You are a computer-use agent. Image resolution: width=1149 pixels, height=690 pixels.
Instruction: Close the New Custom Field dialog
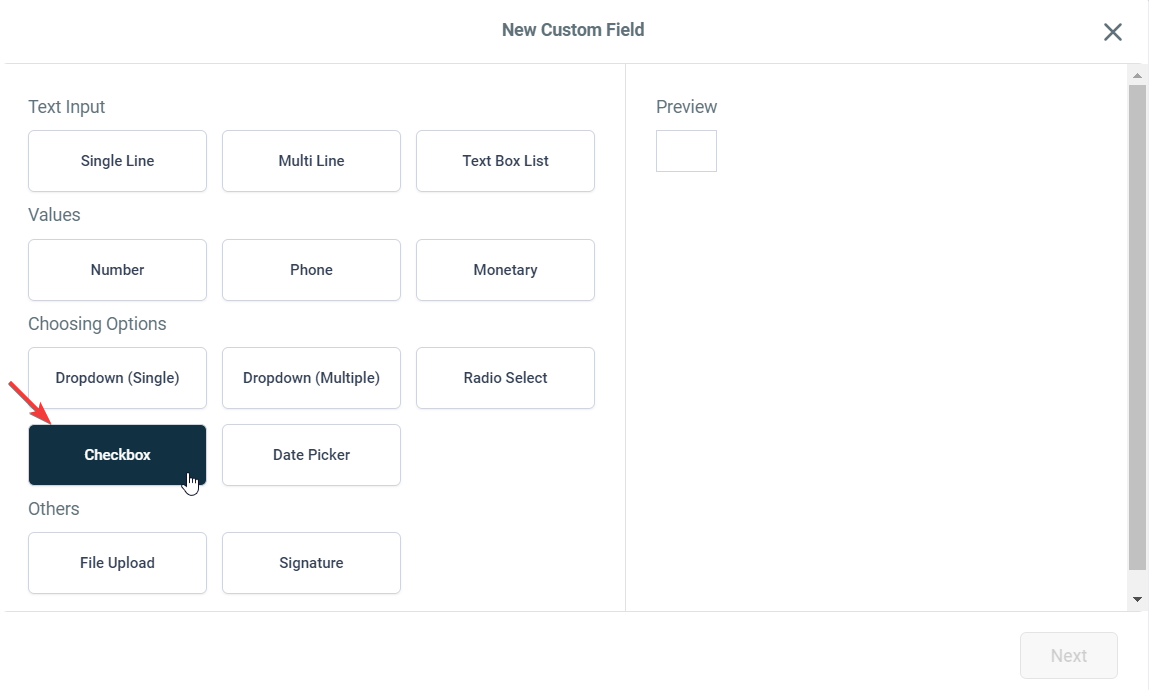click(1112, 32)
